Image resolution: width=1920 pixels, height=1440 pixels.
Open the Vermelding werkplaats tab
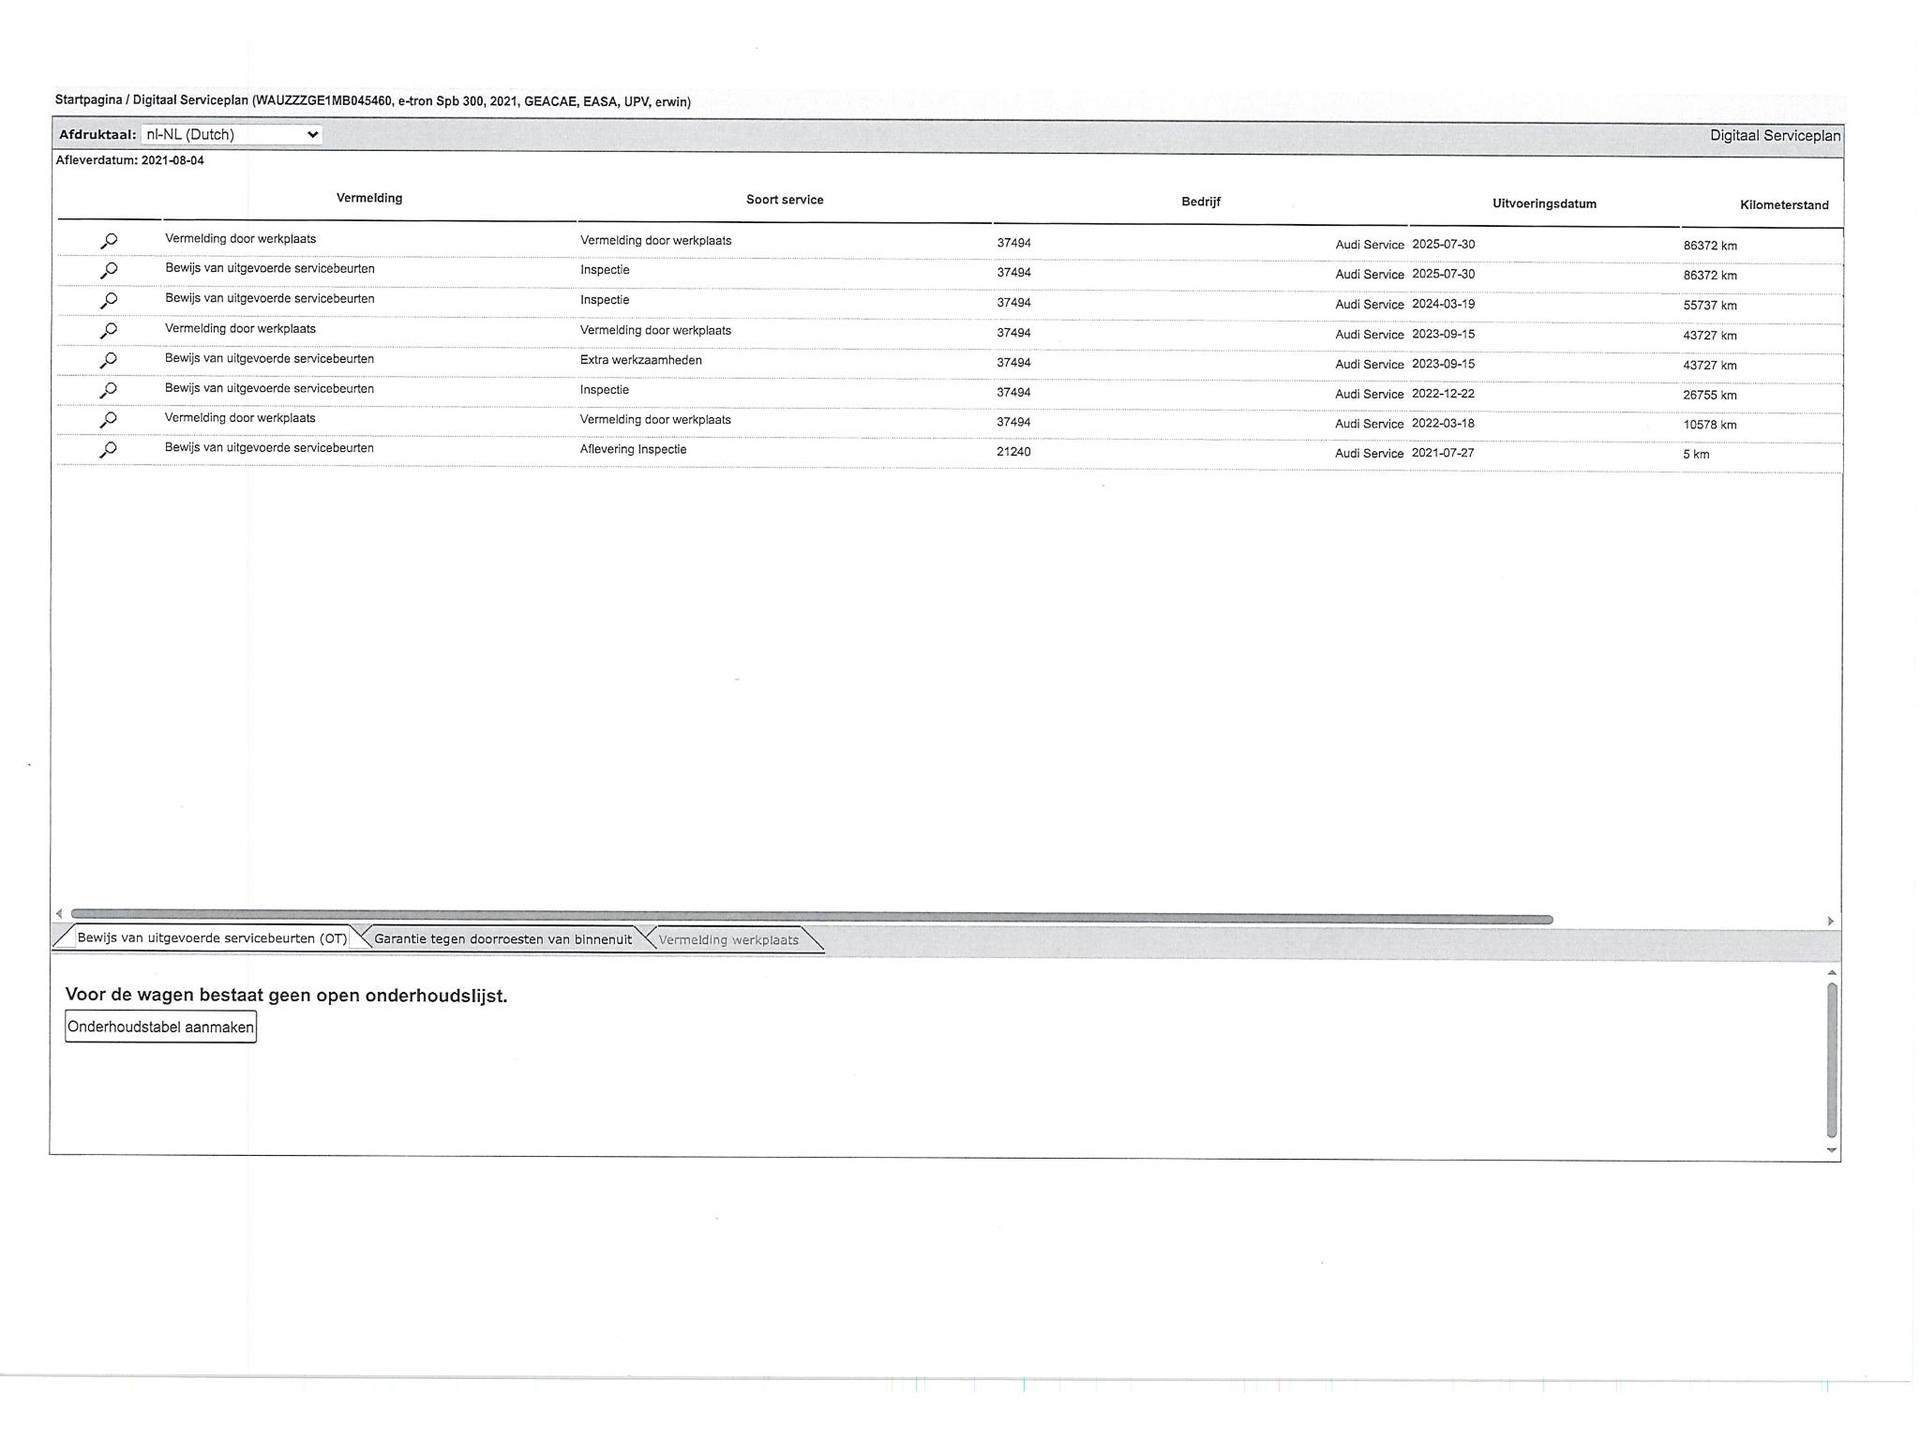click(728, 940)
